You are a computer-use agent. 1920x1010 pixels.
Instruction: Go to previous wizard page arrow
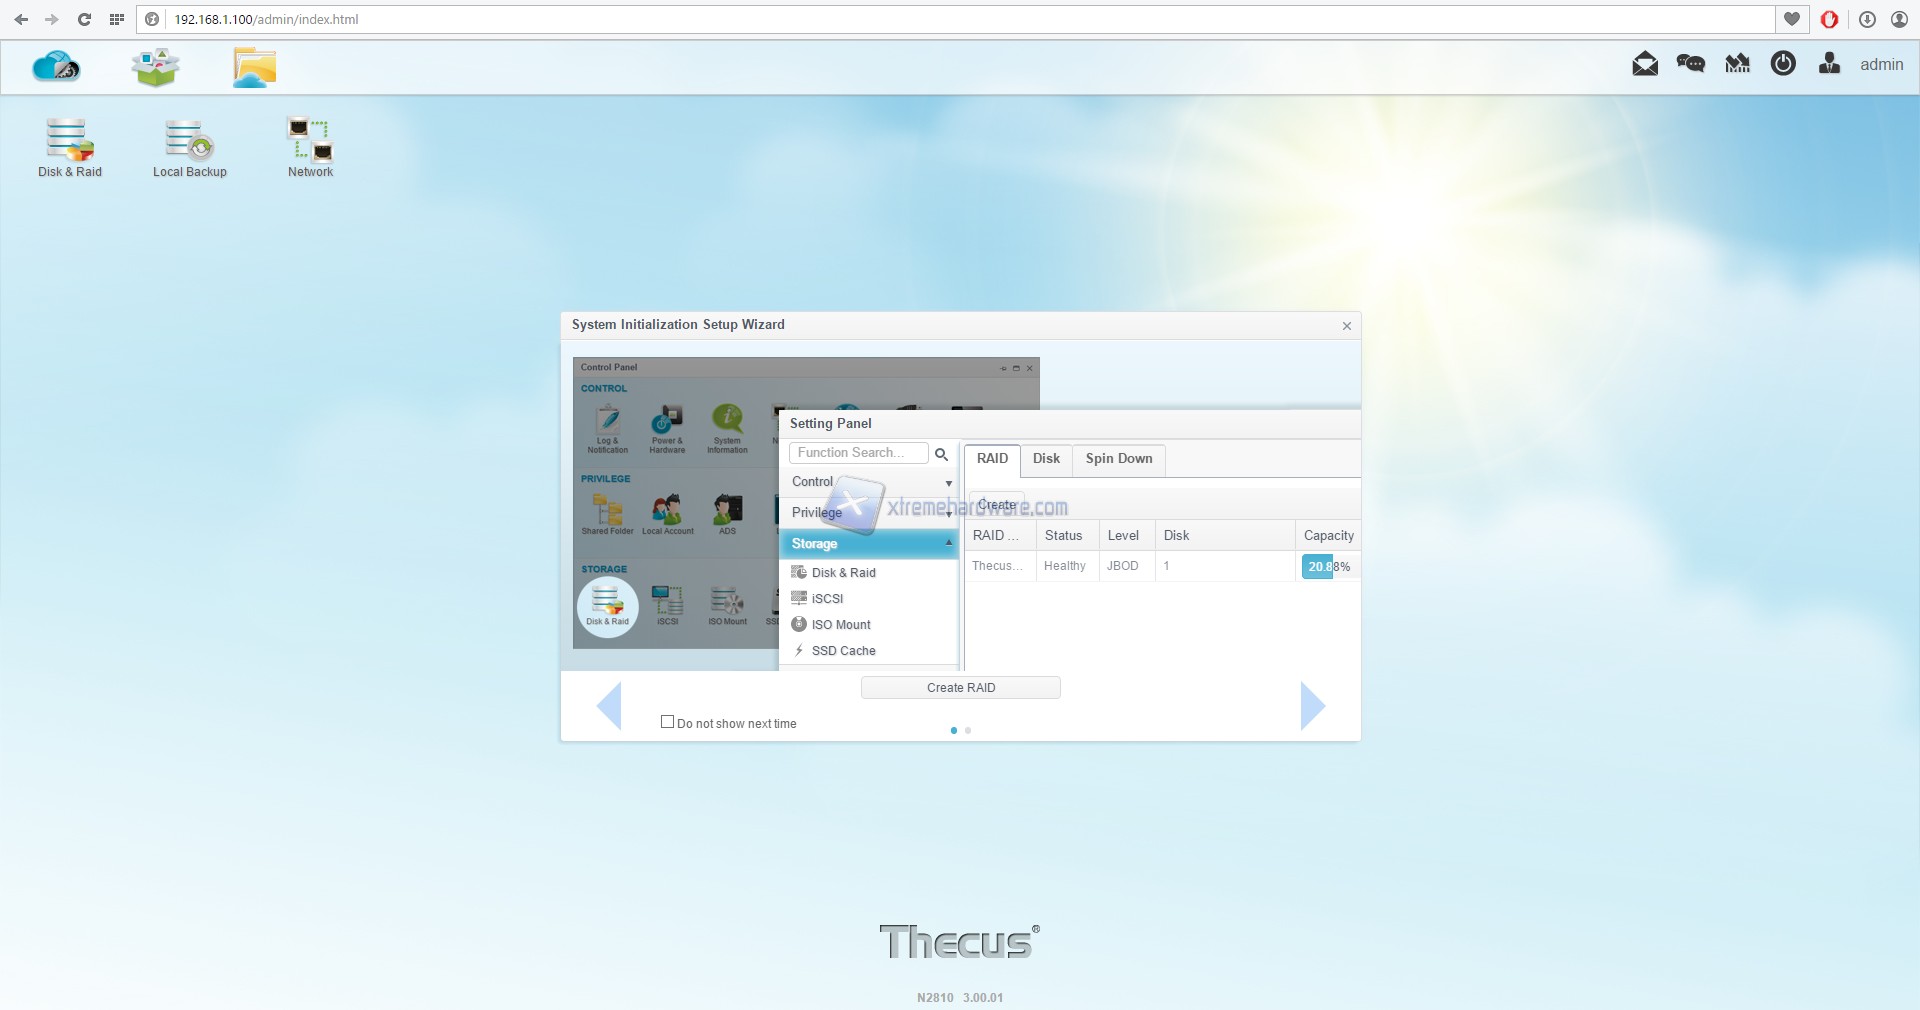609,706
